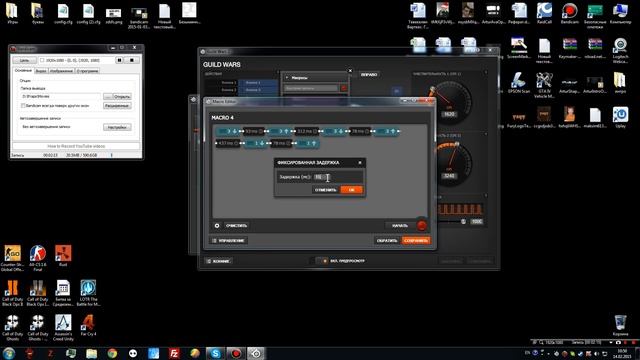Screen dimensions: 640x360
Task: Select the key 1 press-down block in the macro
Action: [256, 143]
